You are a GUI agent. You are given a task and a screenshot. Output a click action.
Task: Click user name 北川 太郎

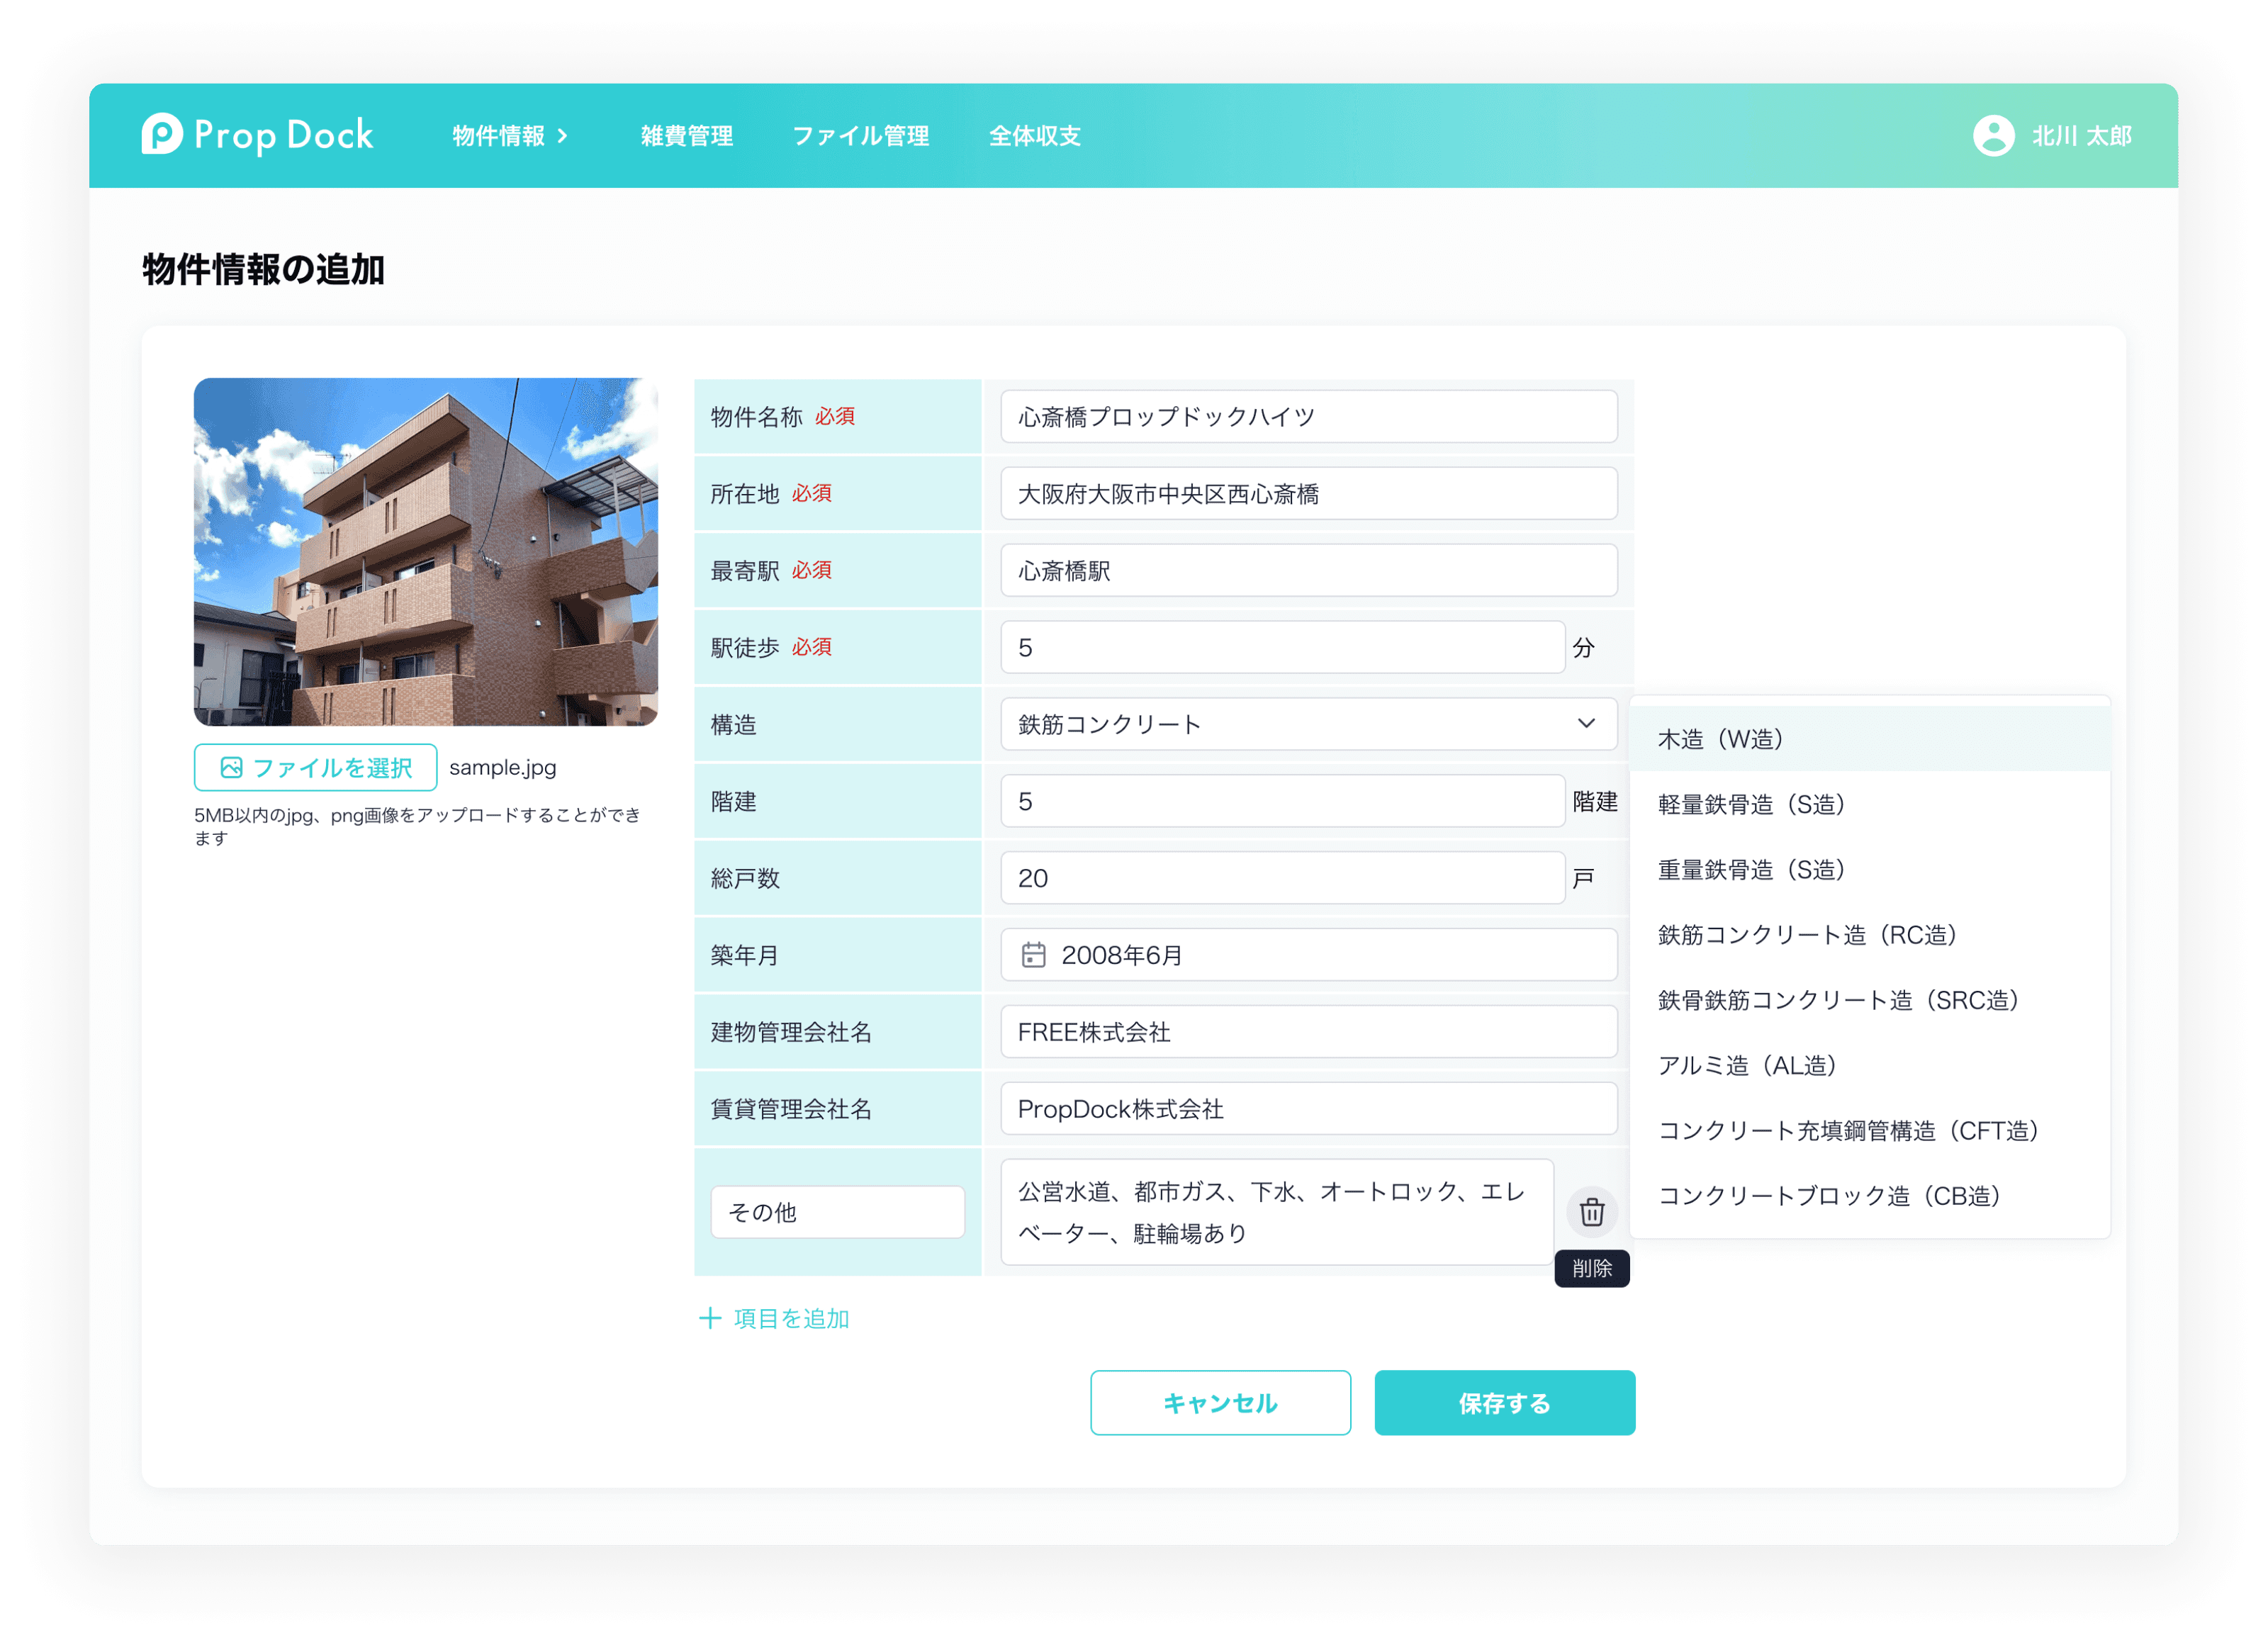(x=2082, y=136)
